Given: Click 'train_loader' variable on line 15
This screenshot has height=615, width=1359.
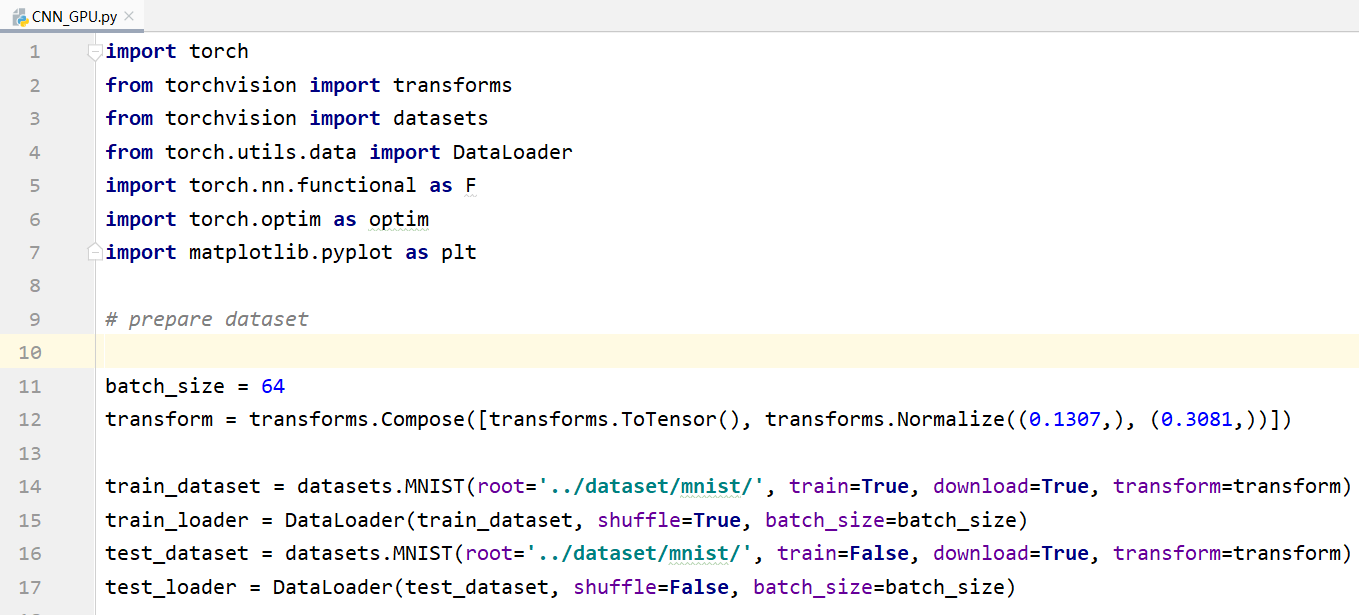Looking at the screenshot, I should pyautogui.click(x=177, y=520).
